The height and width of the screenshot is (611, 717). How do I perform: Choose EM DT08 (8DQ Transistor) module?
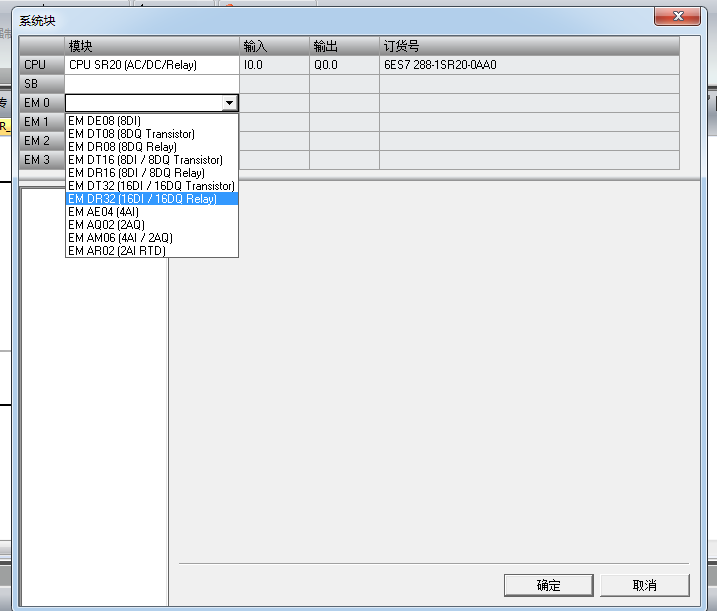(131, 134)
